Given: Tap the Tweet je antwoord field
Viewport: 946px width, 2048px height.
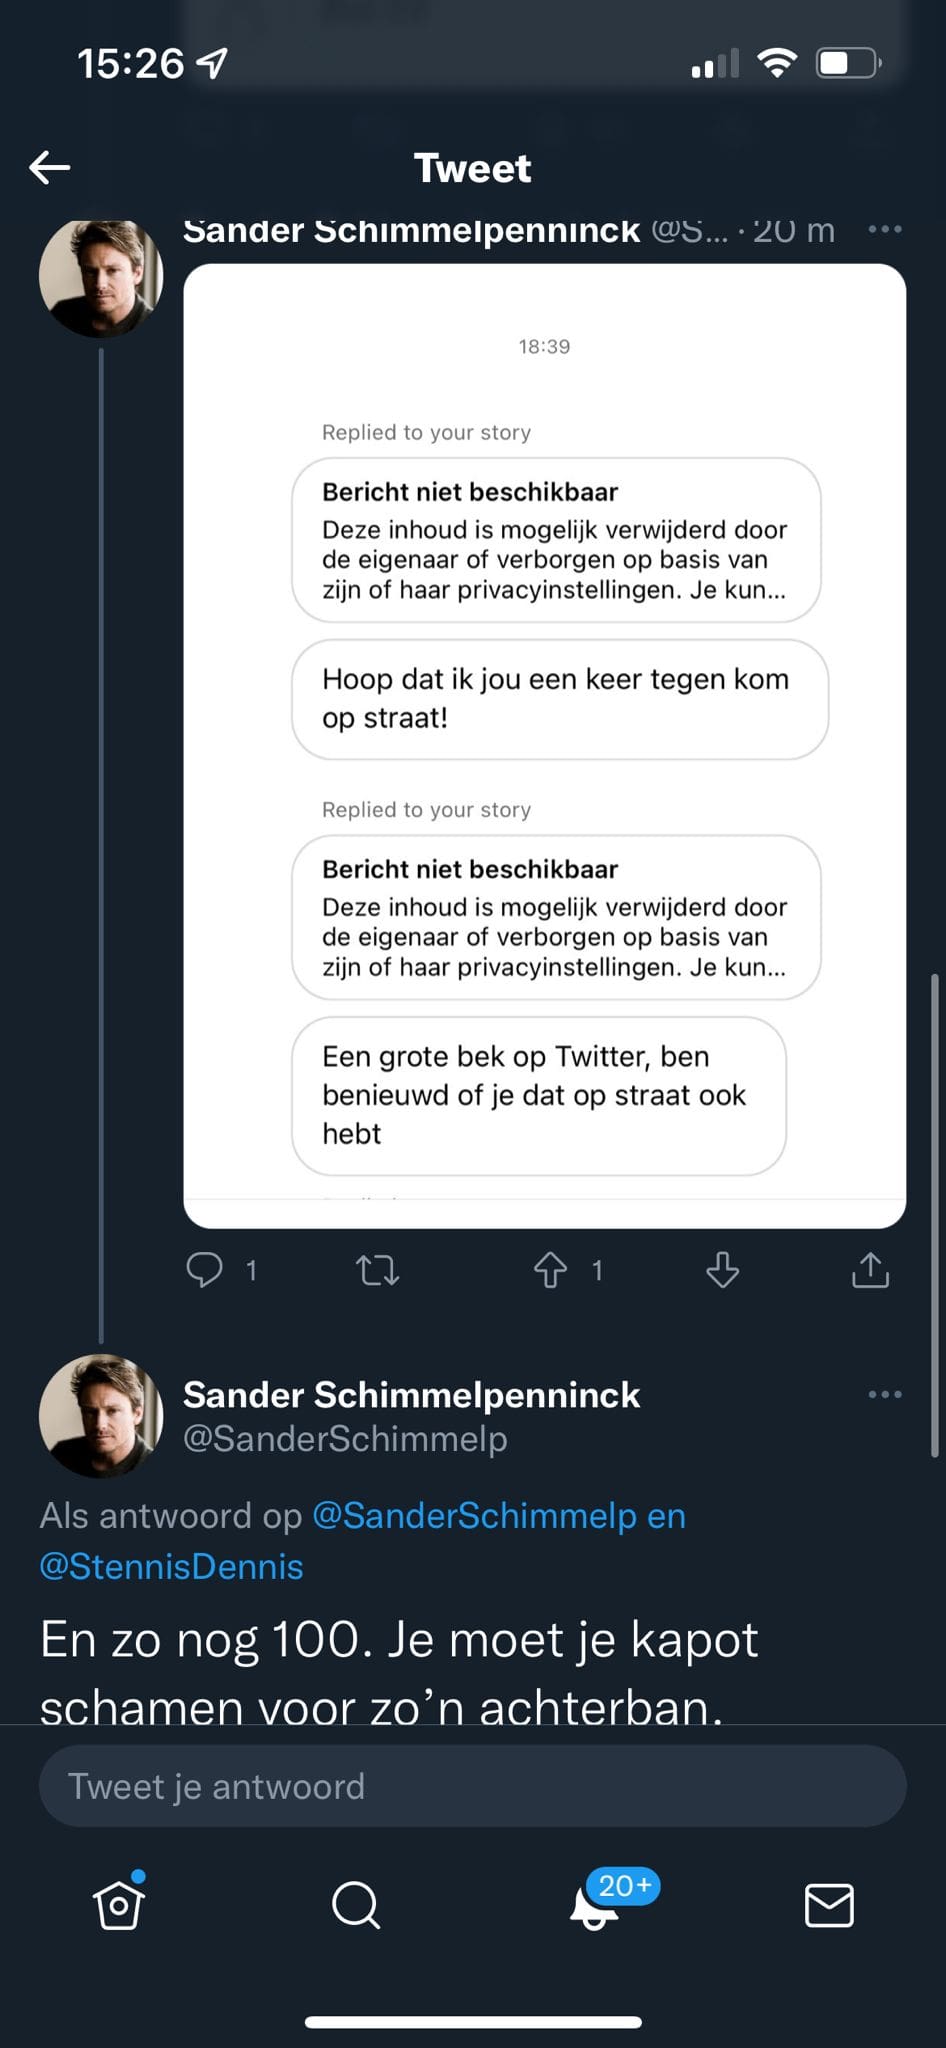Looking at the screenshot, I should 473,1786.
